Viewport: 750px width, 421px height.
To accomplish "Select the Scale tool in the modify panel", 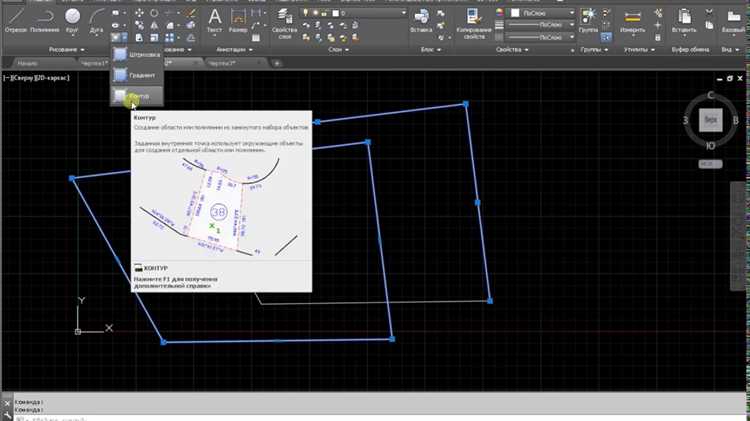I will [x=154, y=38].
